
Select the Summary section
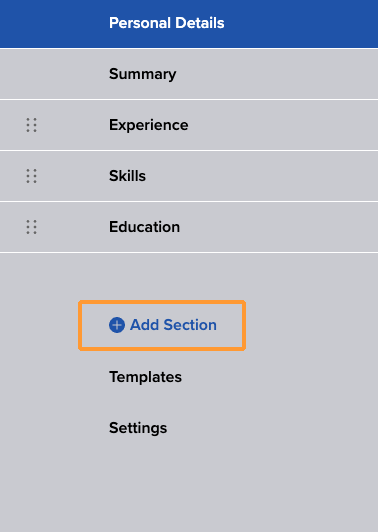[189, 74]
